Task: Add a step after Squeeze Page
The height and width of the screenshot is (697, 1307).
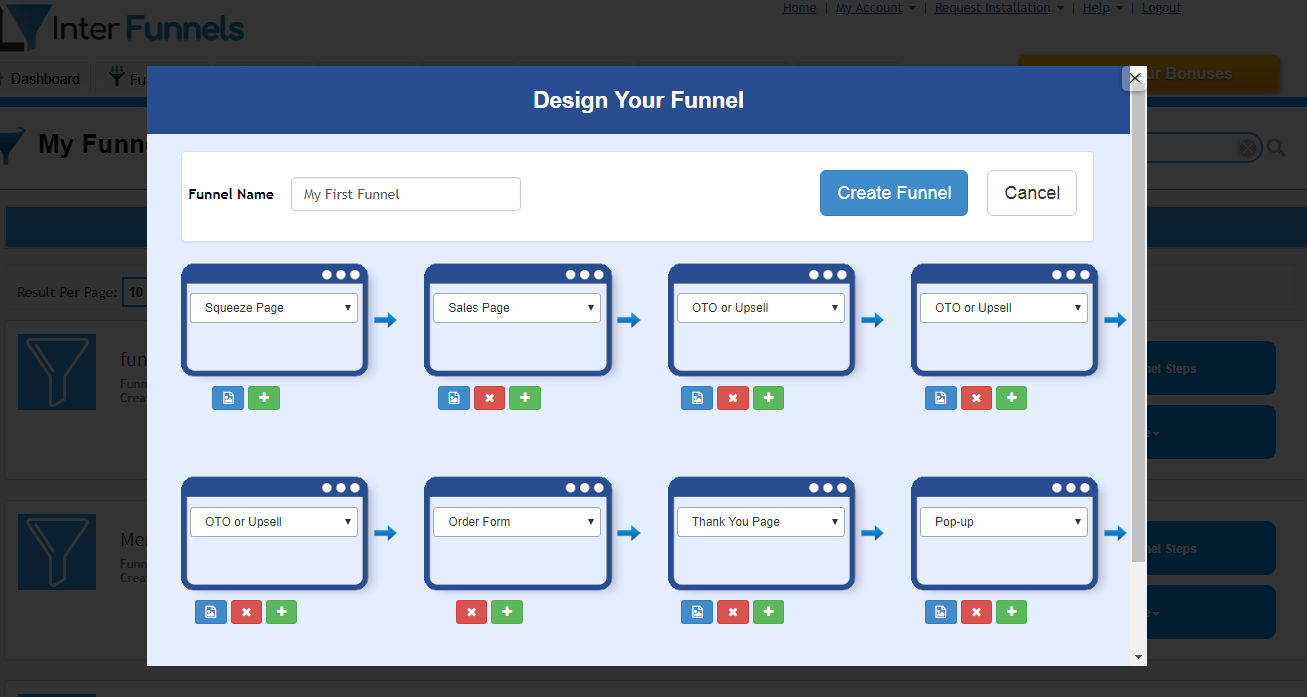Action: coord(264,398)
